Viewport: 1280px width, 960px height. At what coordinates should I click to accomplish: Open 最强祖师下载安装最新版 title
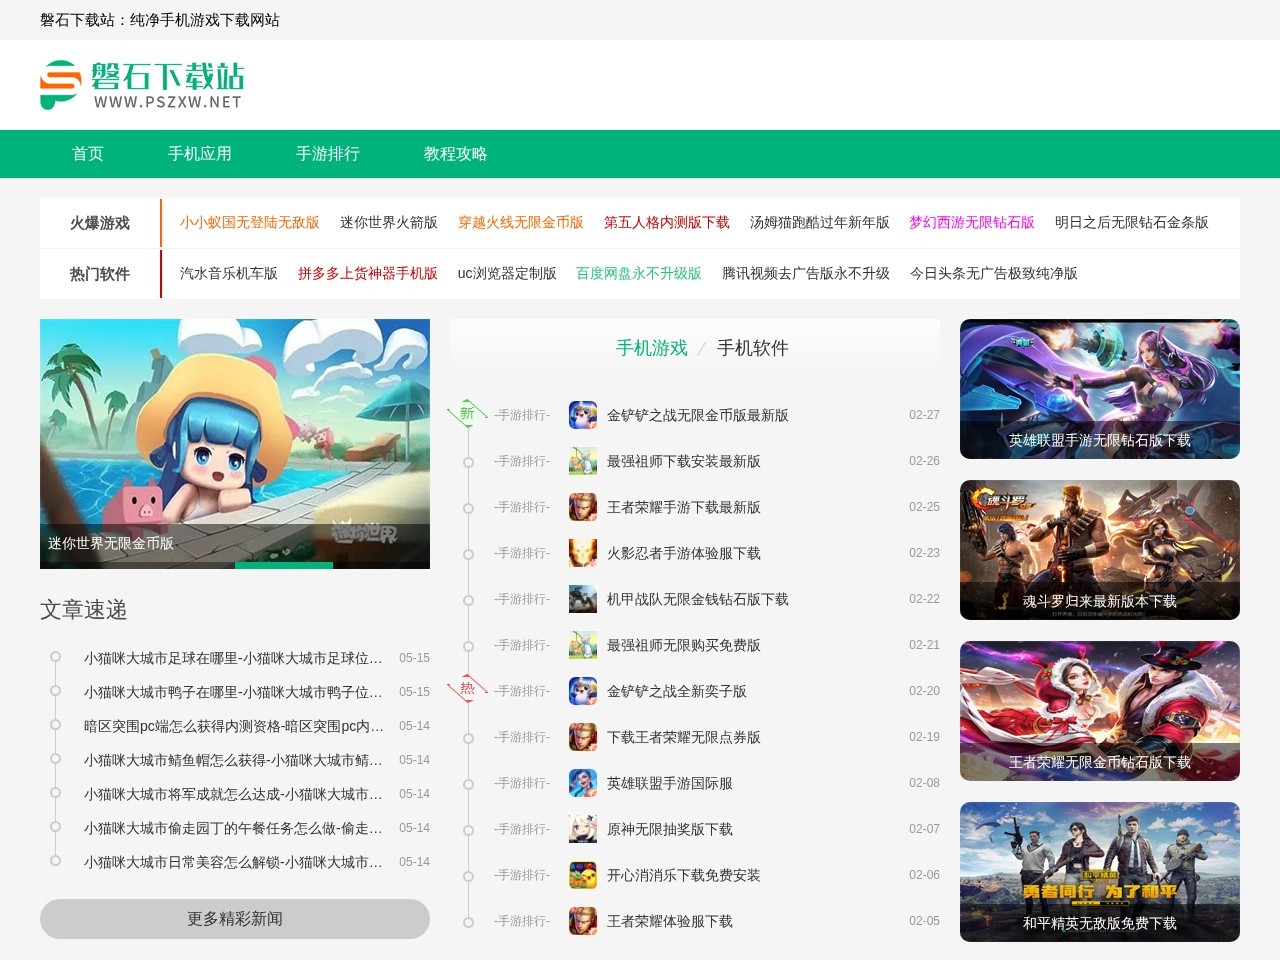coord(684,461)
